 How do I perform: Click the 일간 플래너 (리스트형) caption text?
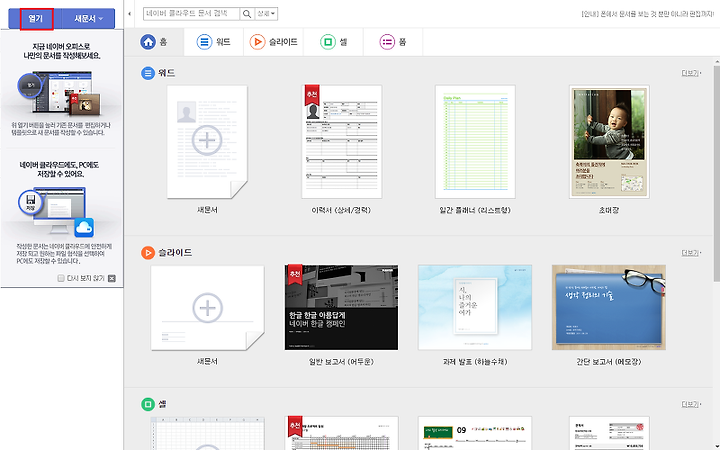[x=475, y=210]
